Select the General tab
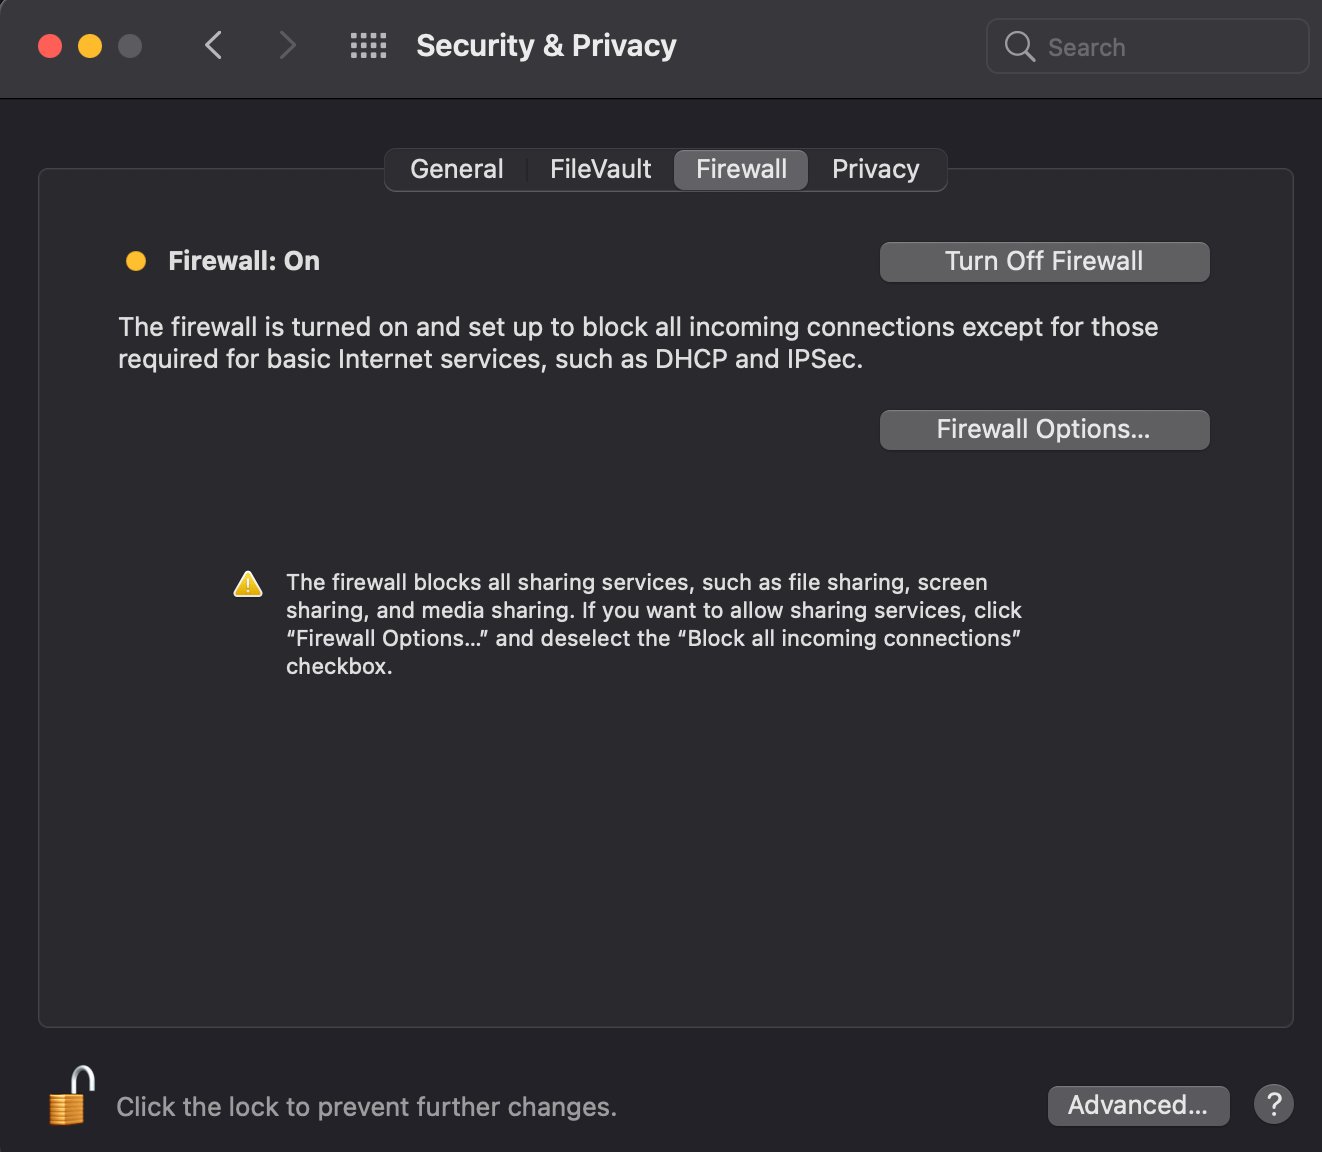This screenshot has height=1152, width=1322. (456, 169)
